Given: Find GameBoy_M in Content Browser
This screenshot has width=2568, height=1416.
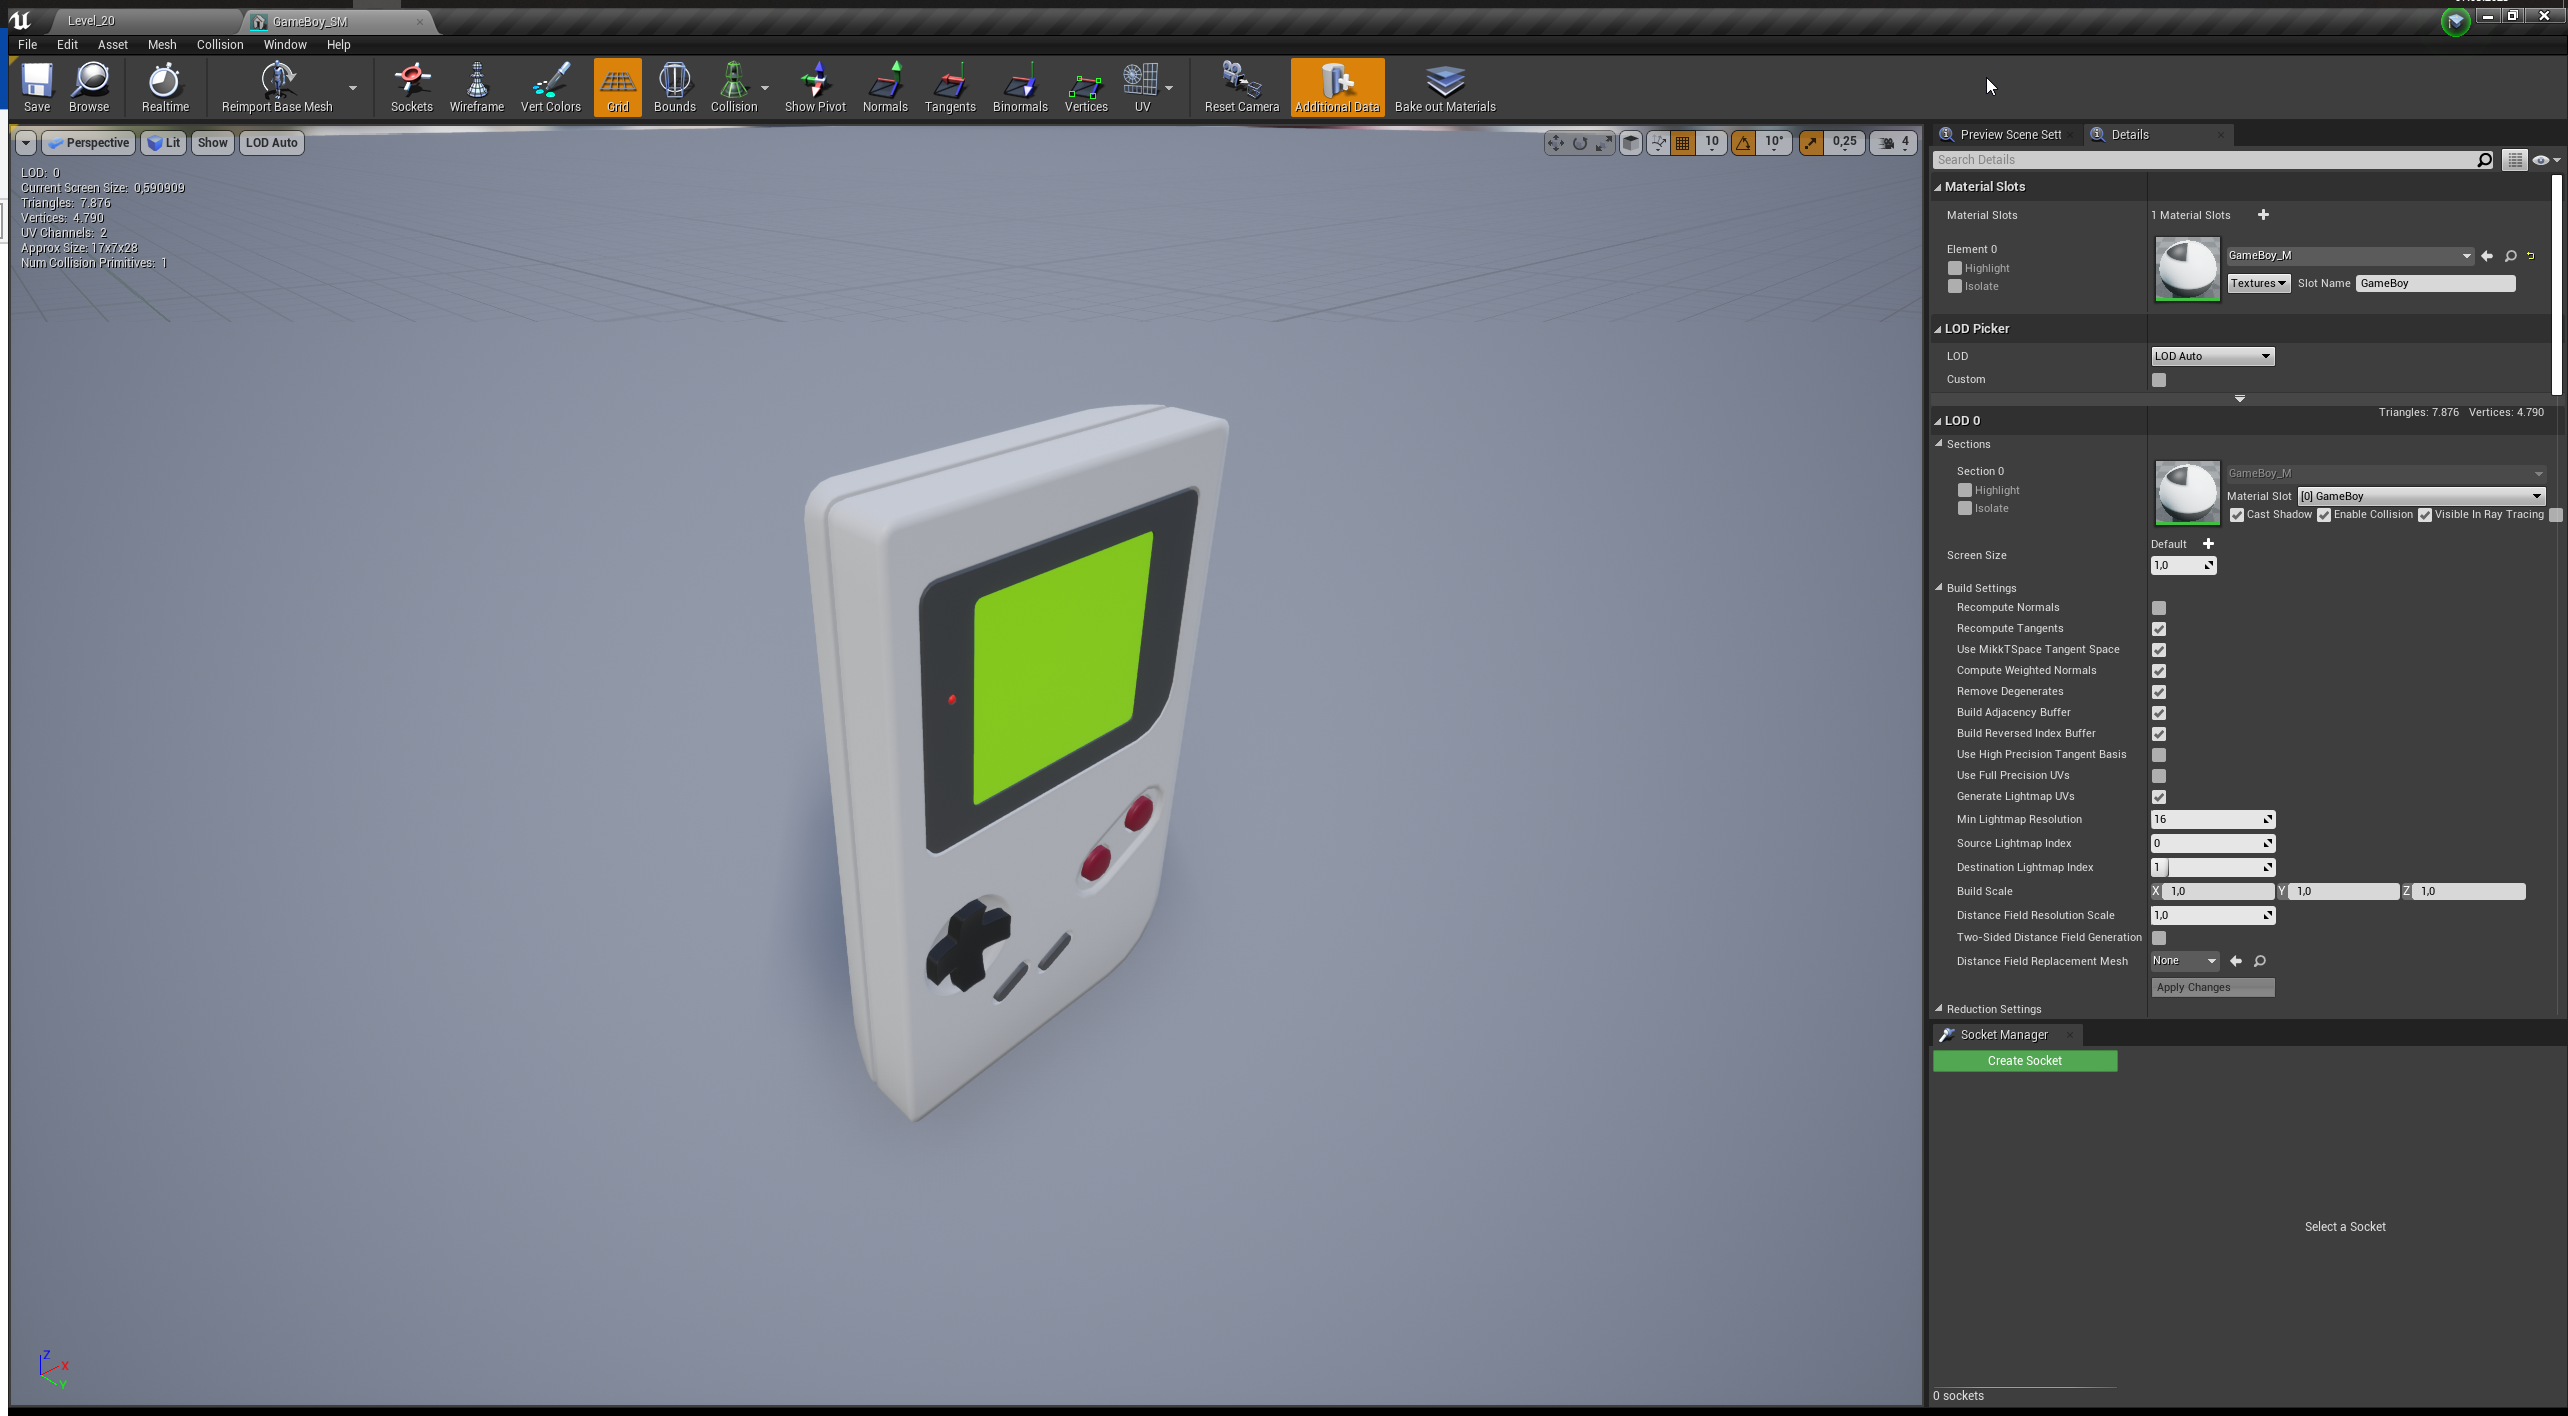Looking at the screenshot, I should pyautogui.click(x=2510, y=256).
